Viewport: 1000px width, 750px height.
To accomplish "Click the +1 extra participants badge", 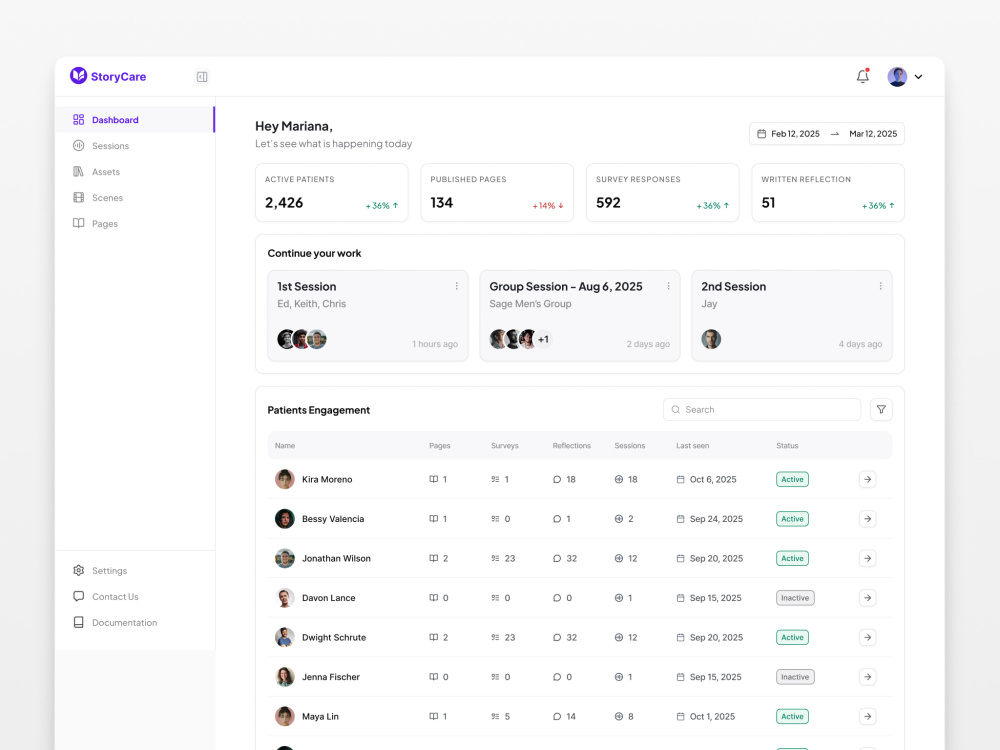I will pos(543,339).
